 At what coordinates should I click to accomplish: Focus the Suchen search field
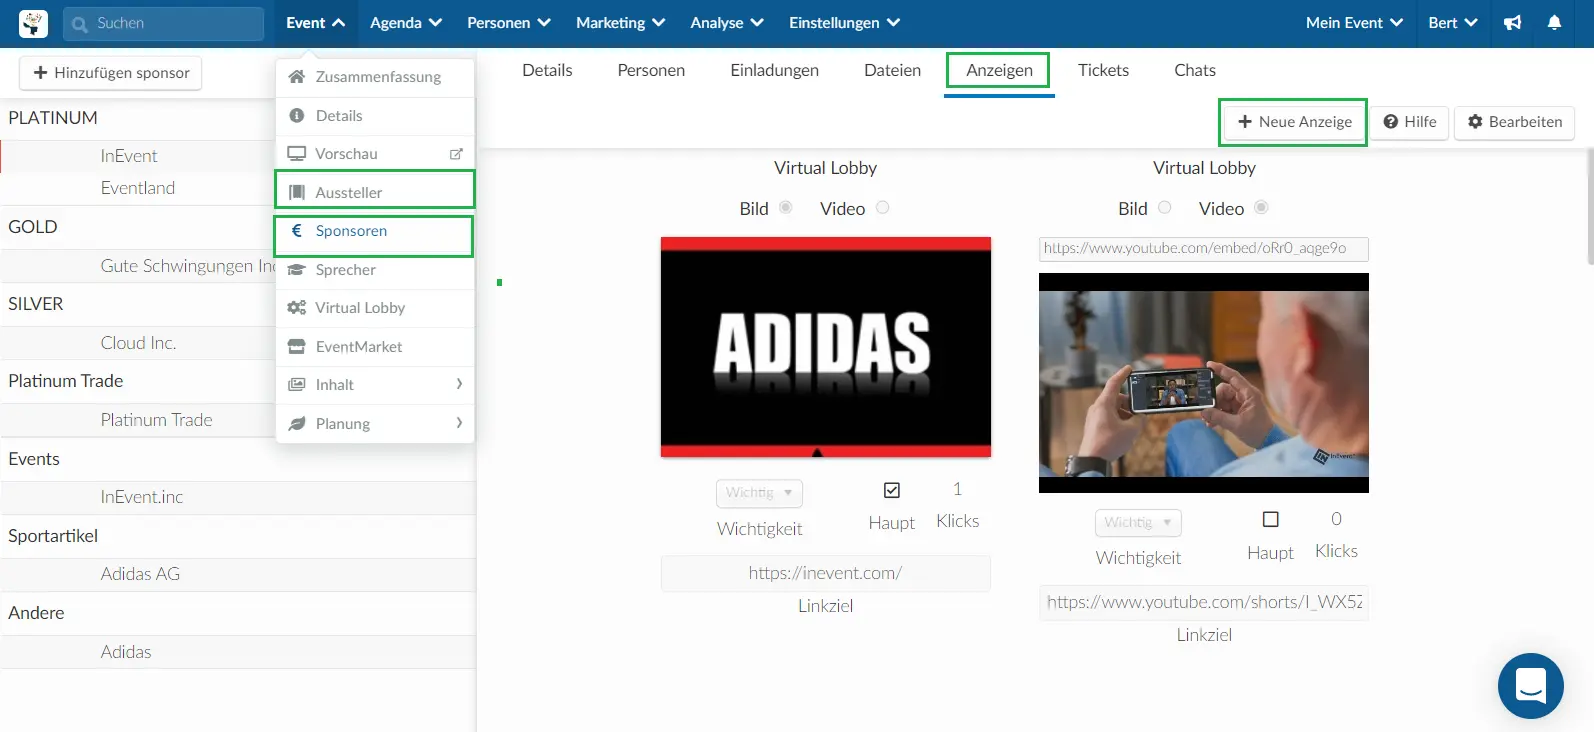click(163, 24)
